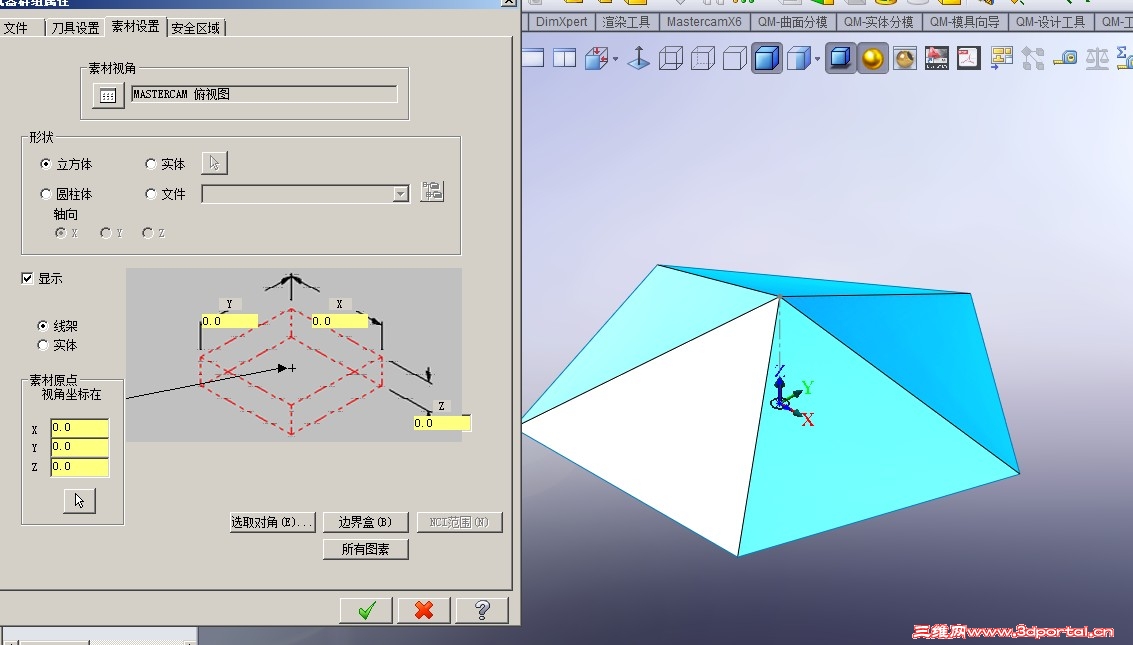
Task: Click stock X dimension field
Action: click(x=339, y=321)
